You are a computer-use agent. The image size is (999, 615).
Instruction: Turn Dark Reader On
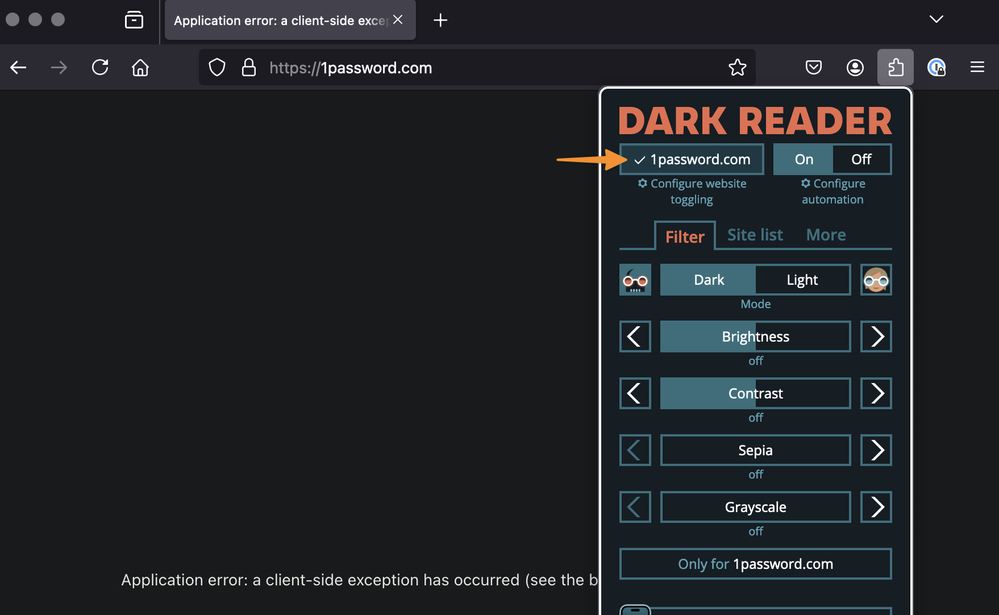803,159
